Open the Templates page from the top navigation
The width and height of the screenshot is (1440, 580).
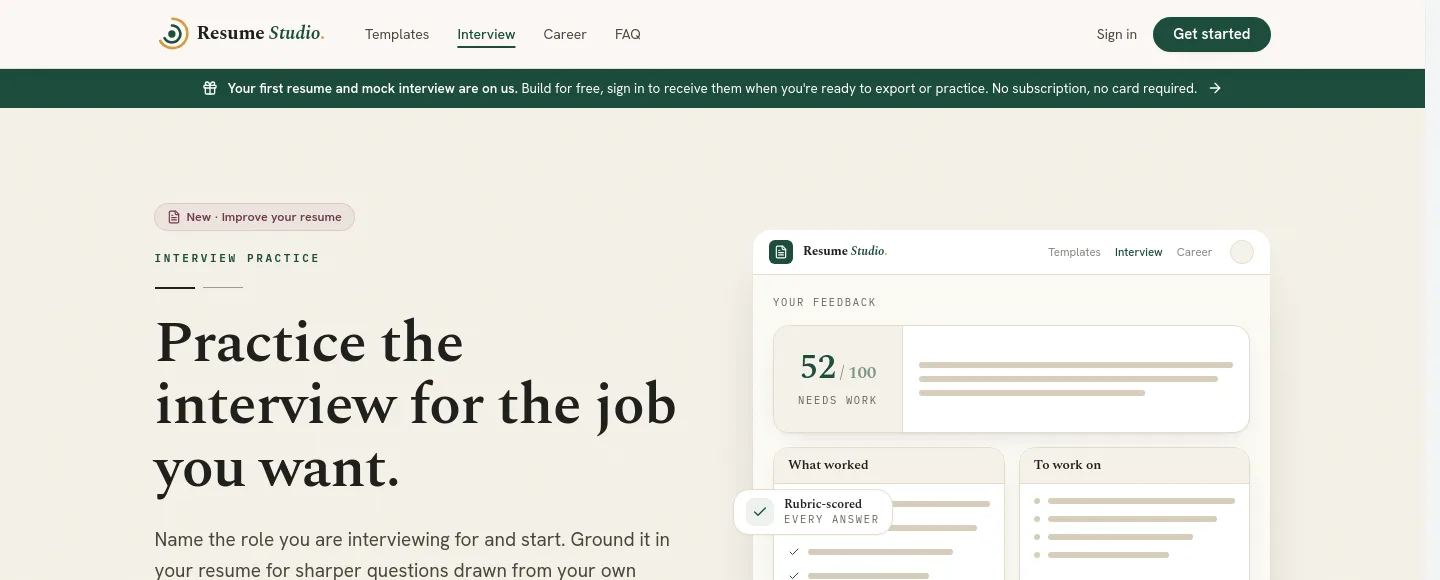397,34
